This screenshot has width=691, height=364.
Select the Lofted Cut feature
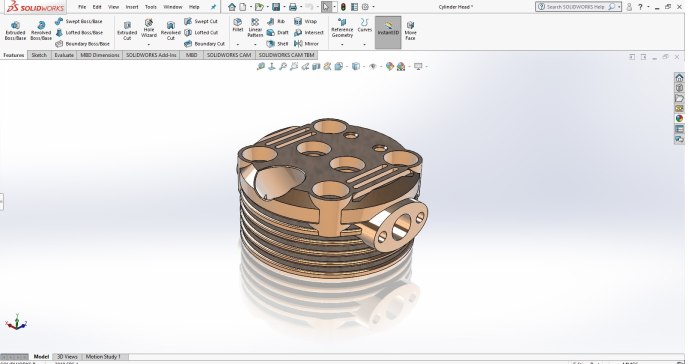[x=201, y=33]
